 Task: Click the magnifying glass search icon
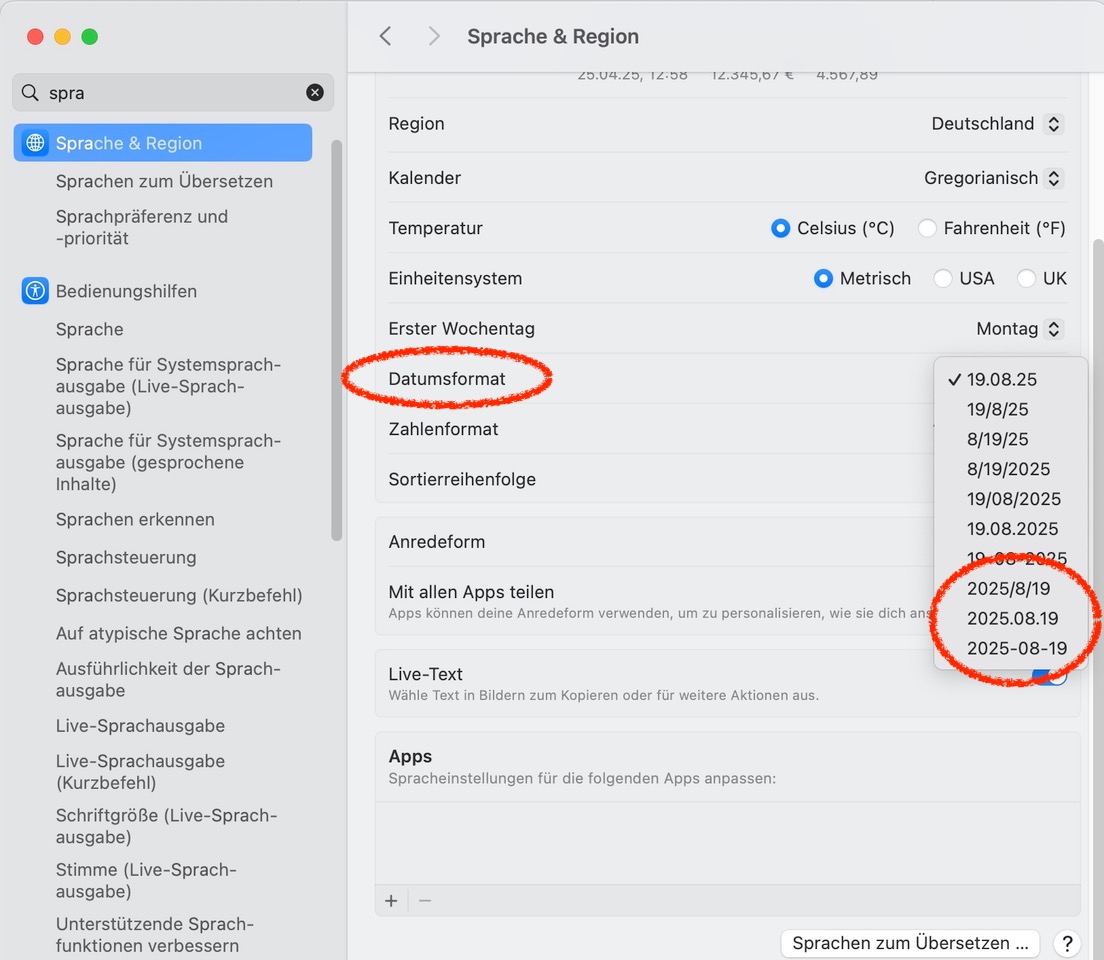pos(30,93)
